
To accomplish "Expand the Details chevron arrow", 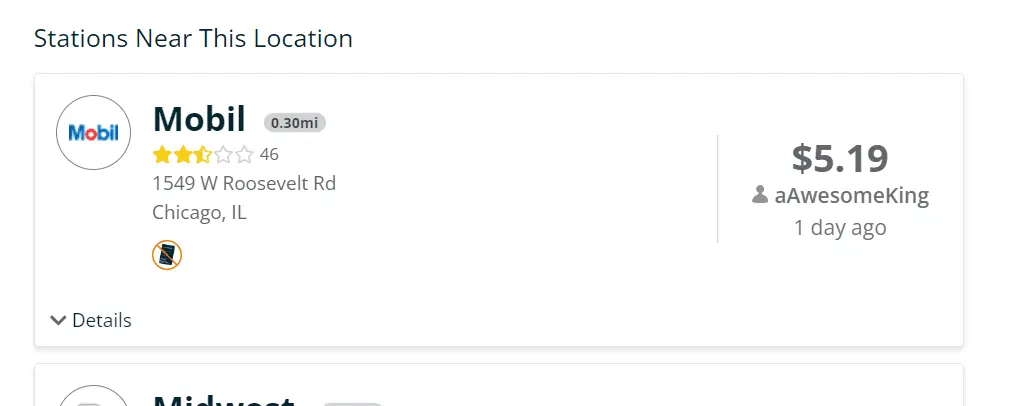I will [x=59, y=321].
